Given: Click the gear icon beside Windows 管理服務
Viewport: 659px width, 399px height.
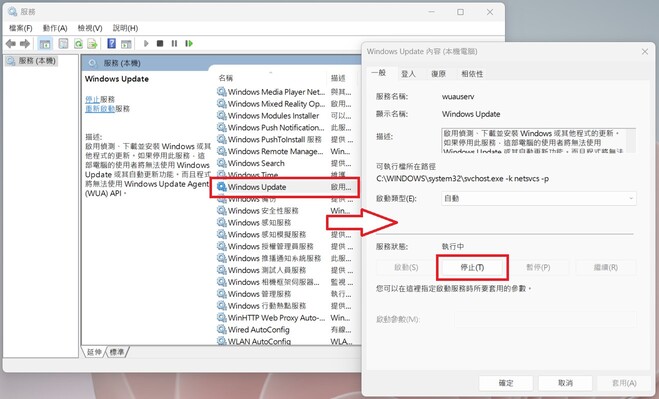Looking at the screenshot, I should click(x=221, y=293).
